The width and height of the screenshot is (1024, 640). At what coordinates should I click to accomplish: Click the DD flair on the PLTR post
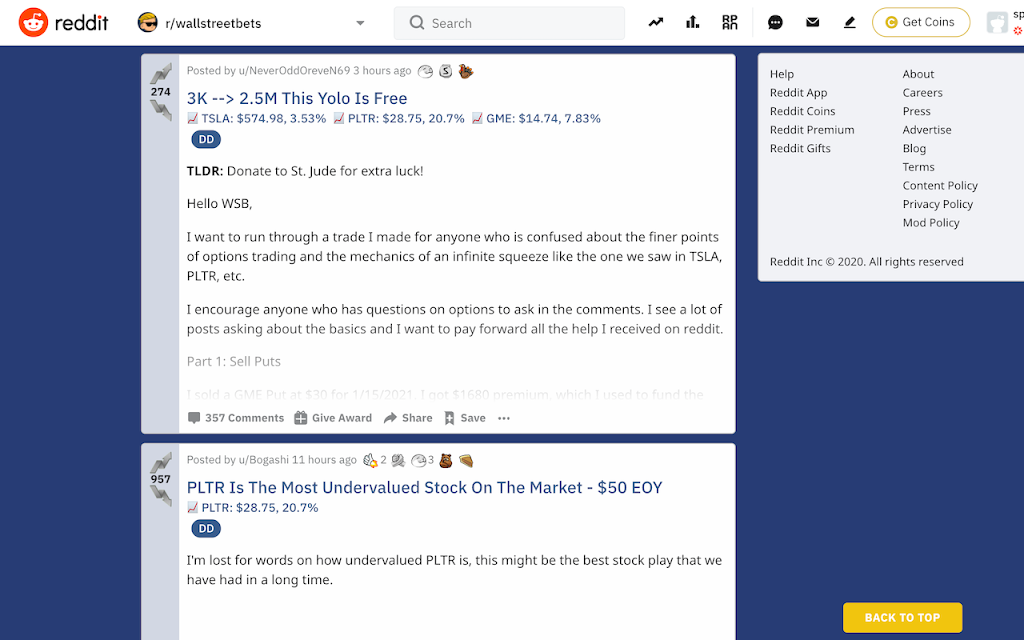tap(206, 528)
